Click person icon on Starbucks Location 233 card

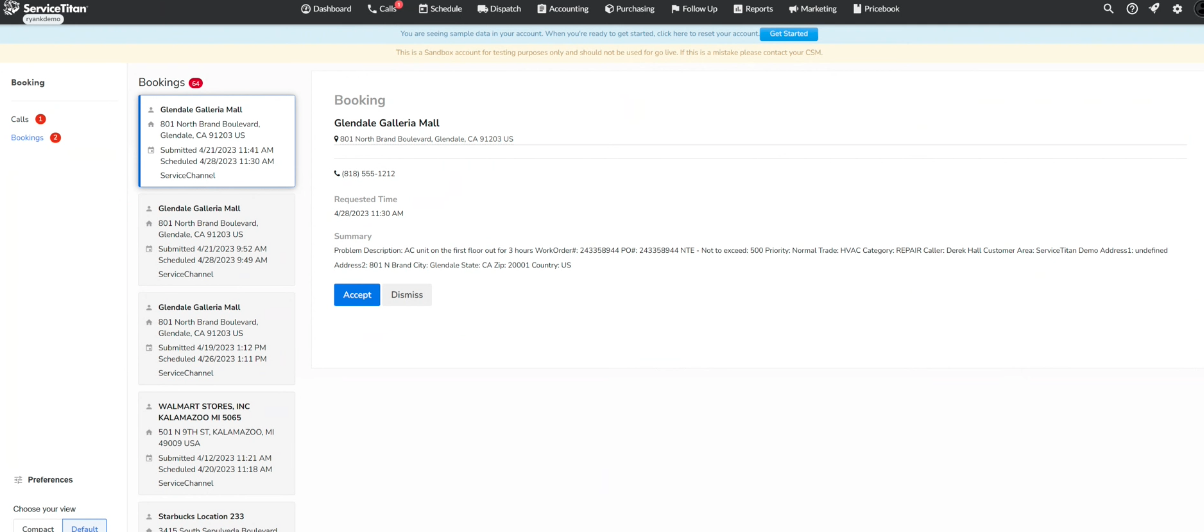point(149,516)
